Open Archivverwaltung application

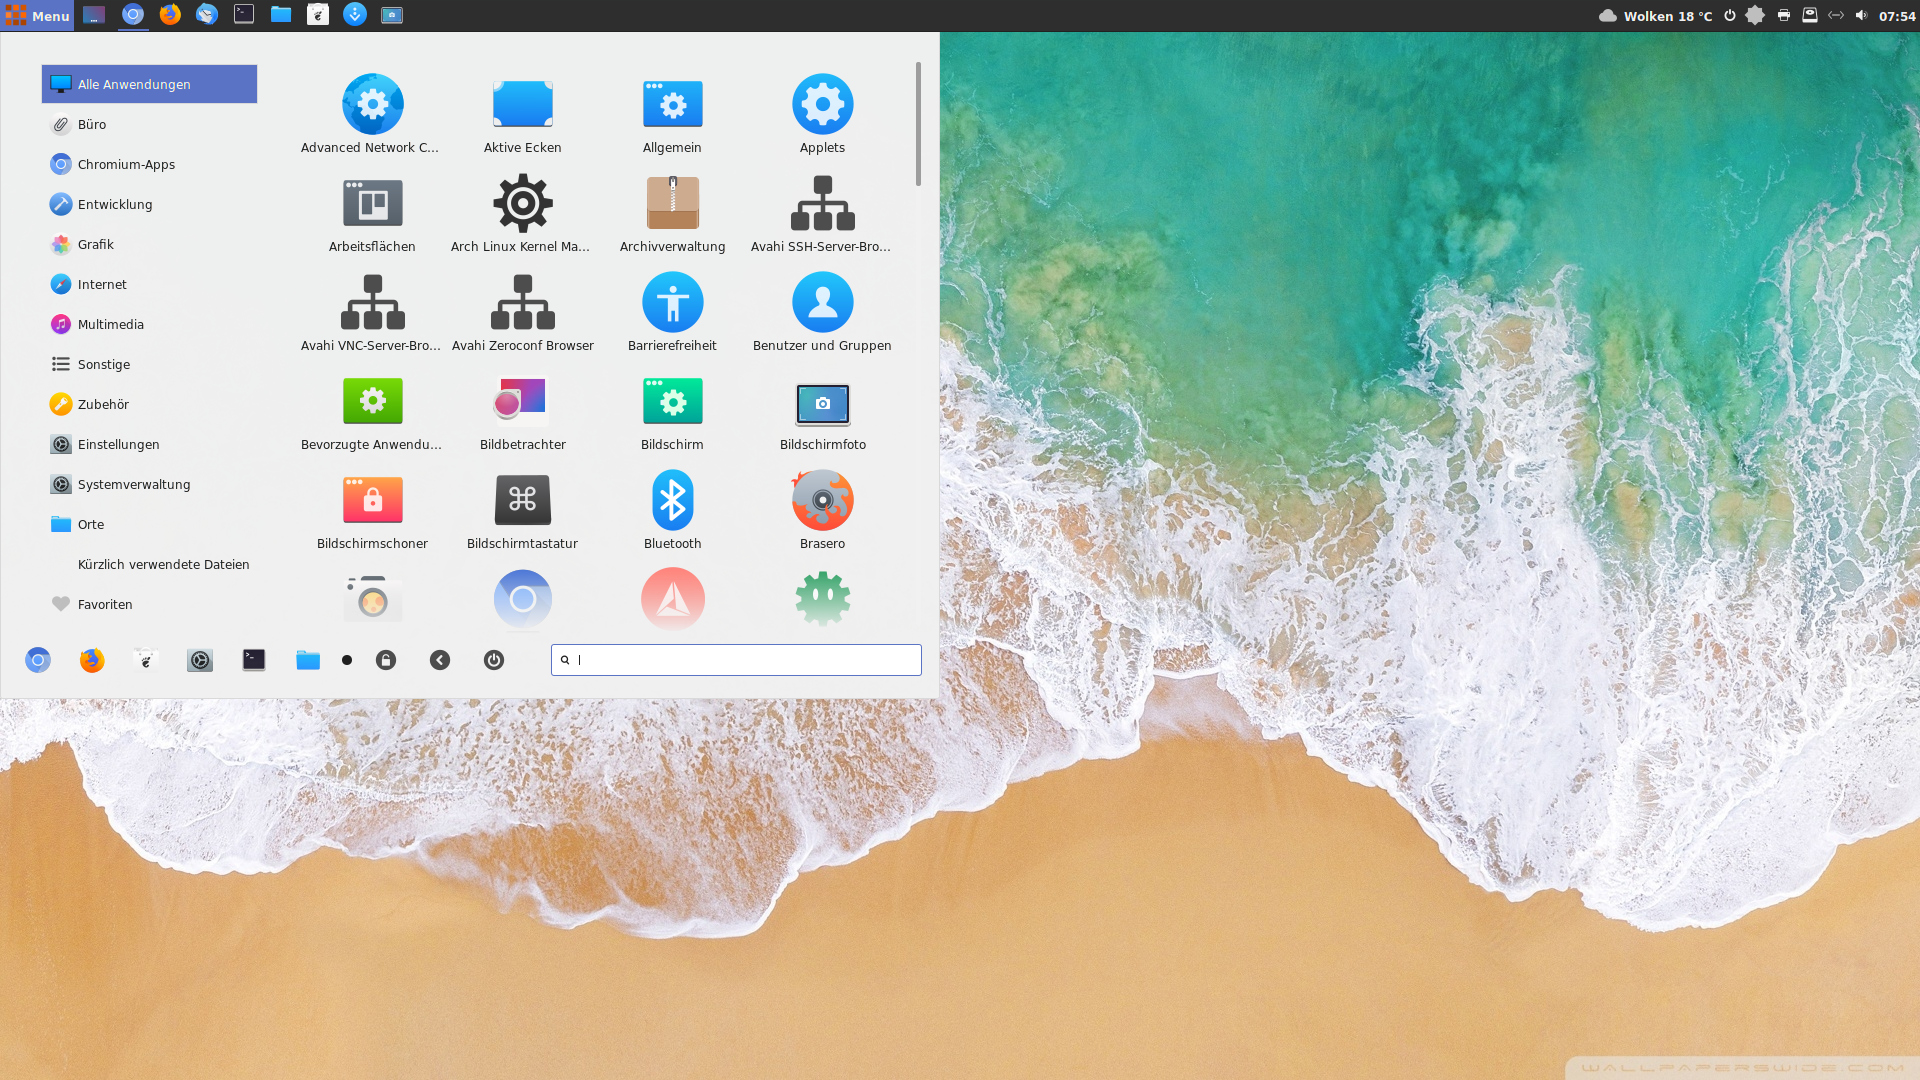click(672, 204)
